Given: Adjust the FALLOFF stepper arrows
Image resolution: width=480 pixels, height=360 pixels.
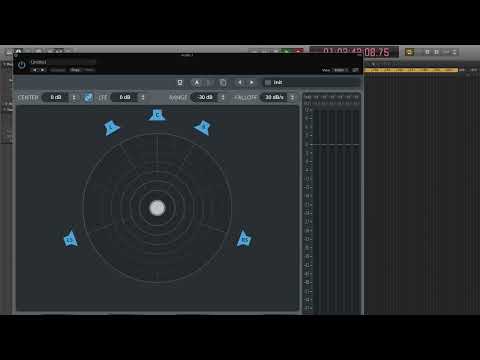Looking at the screenshot, I should click(292, 97).
